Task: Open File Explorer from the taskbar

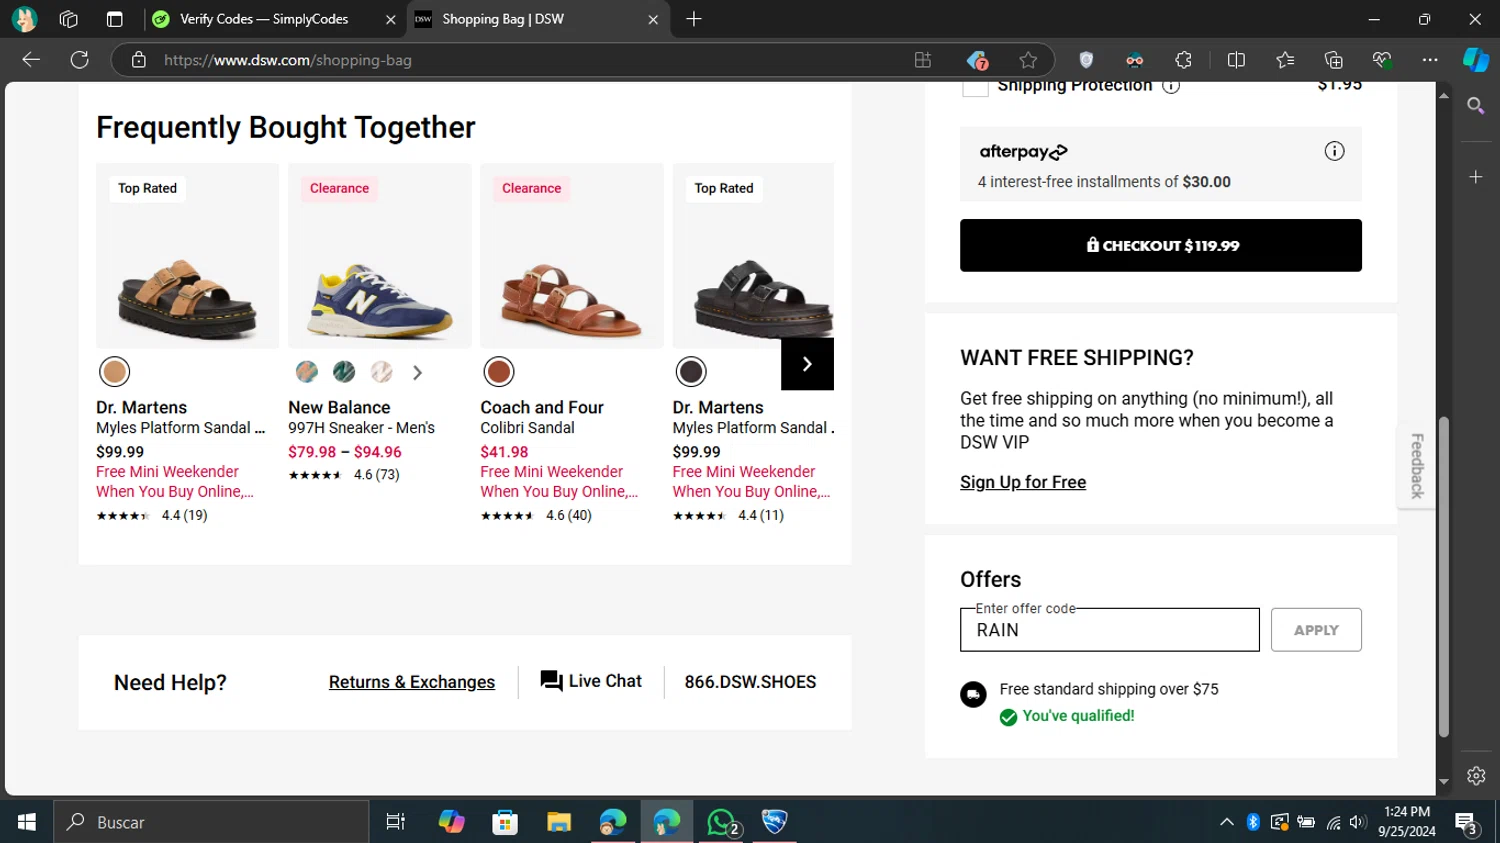Action: 559,822
